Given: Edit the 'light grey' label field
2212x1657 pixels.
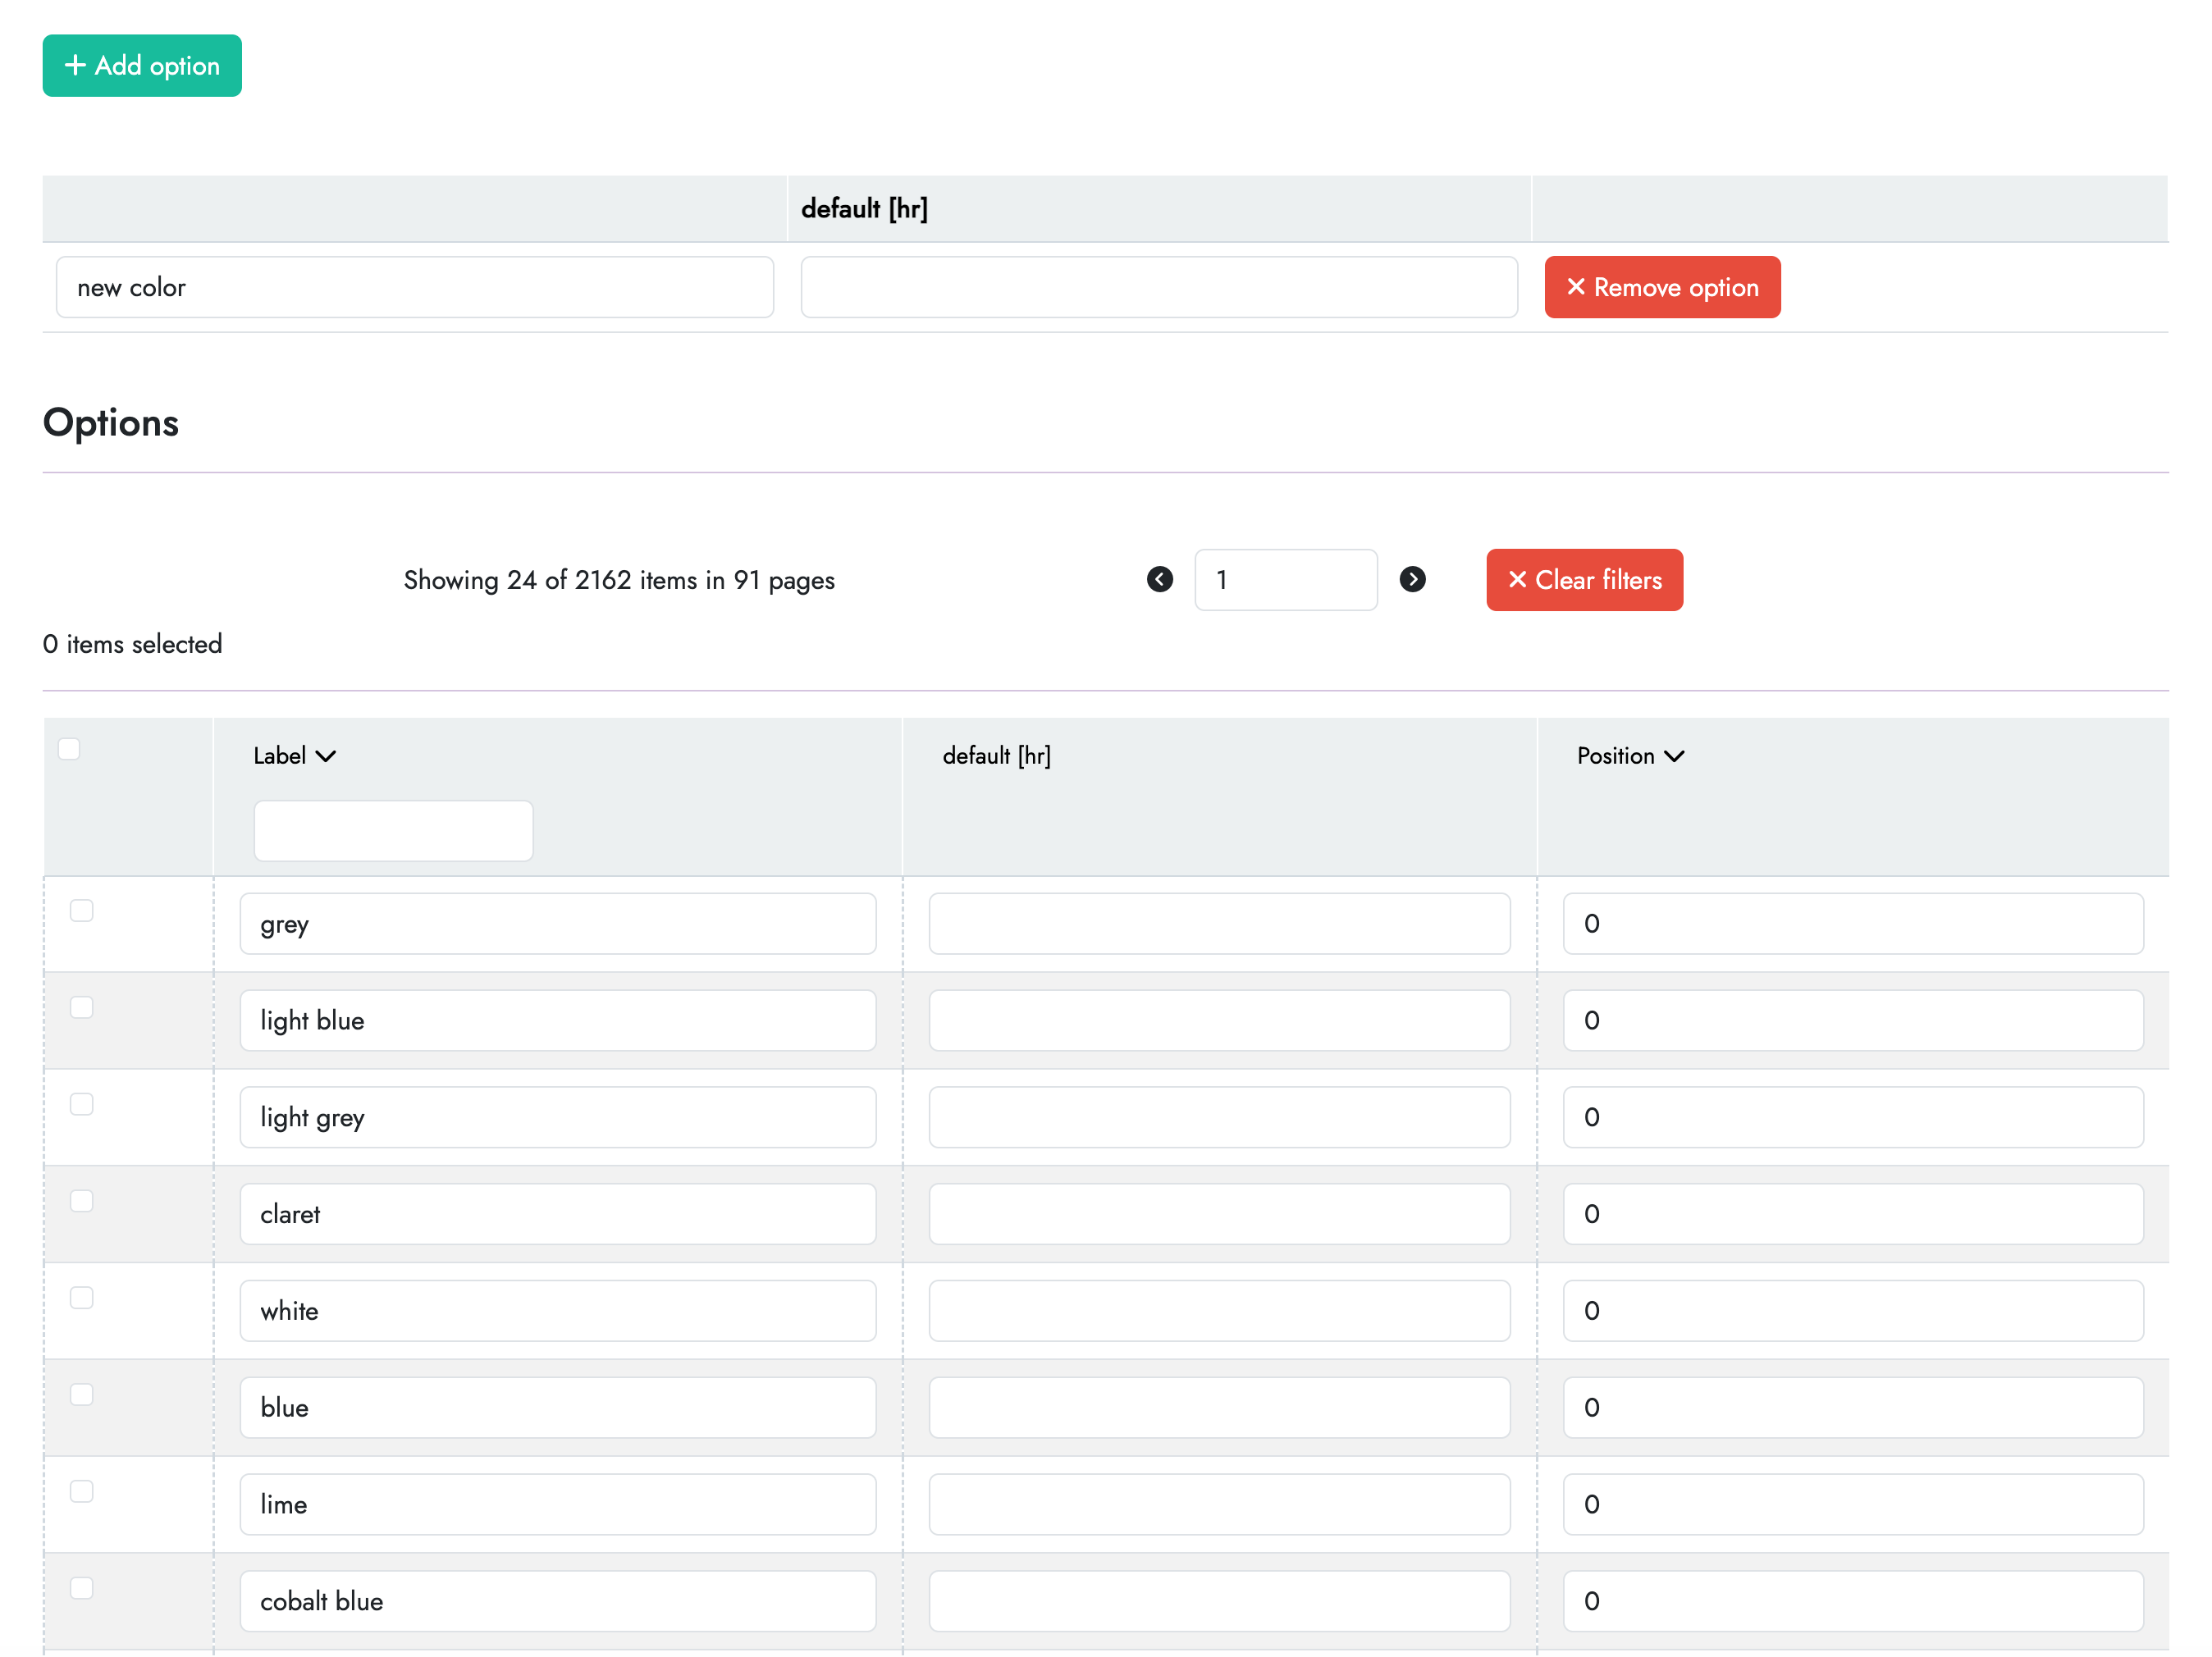Looking at the screenshot, I should (557, 1117).
